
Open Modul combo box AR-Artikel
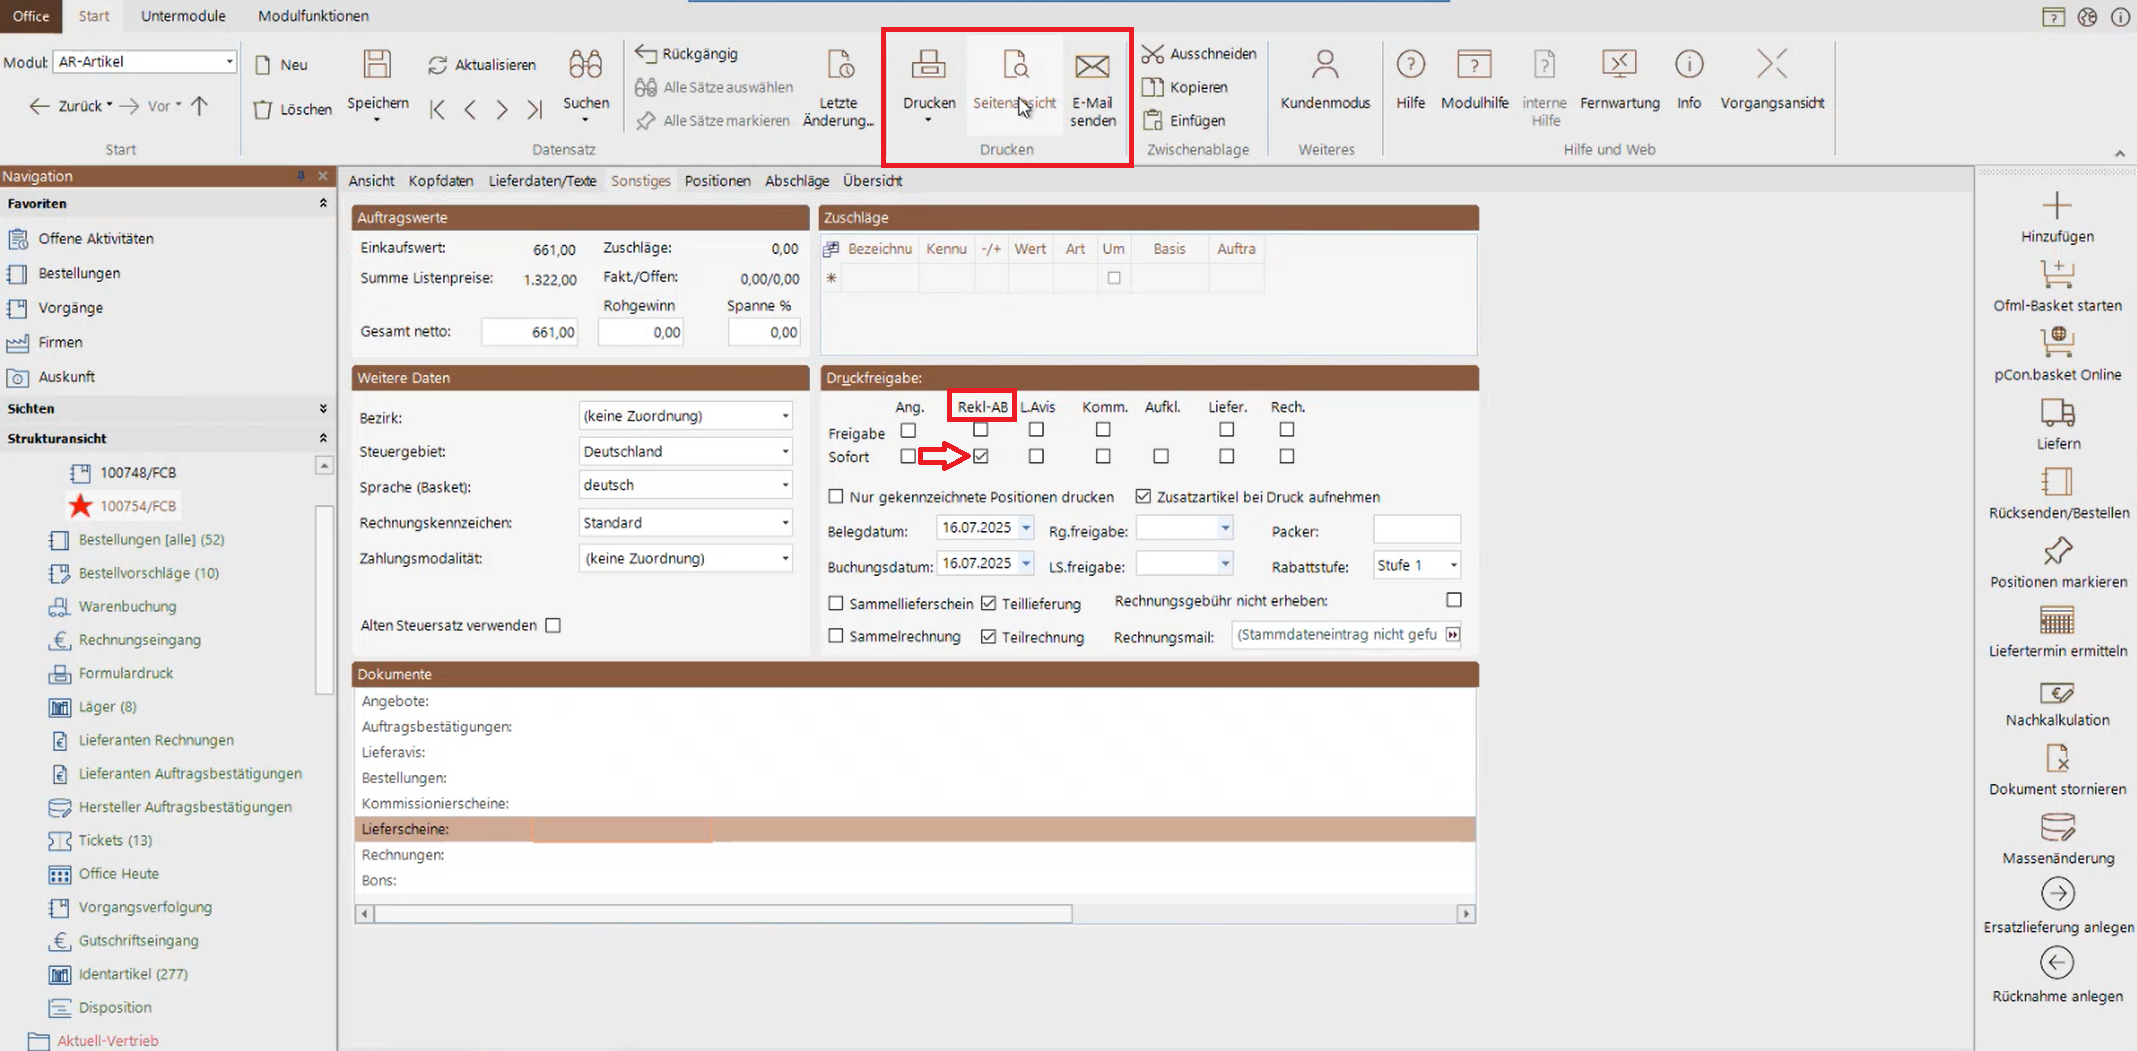(145, 62)
